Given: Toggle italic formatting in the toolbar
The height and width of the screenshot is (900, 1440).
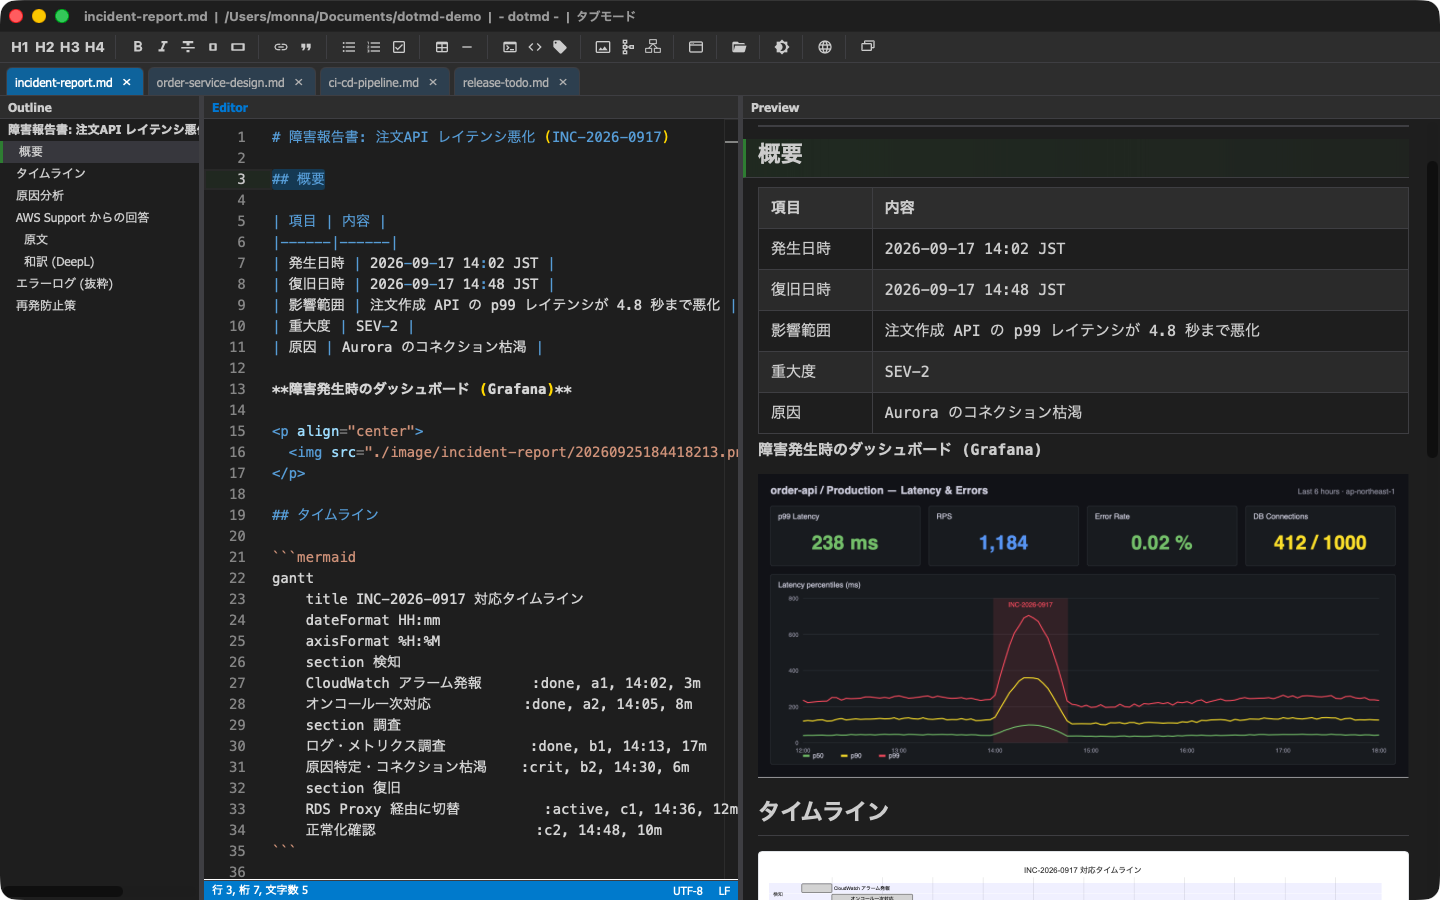Looking at the screenshot, I should pos(163,47).
